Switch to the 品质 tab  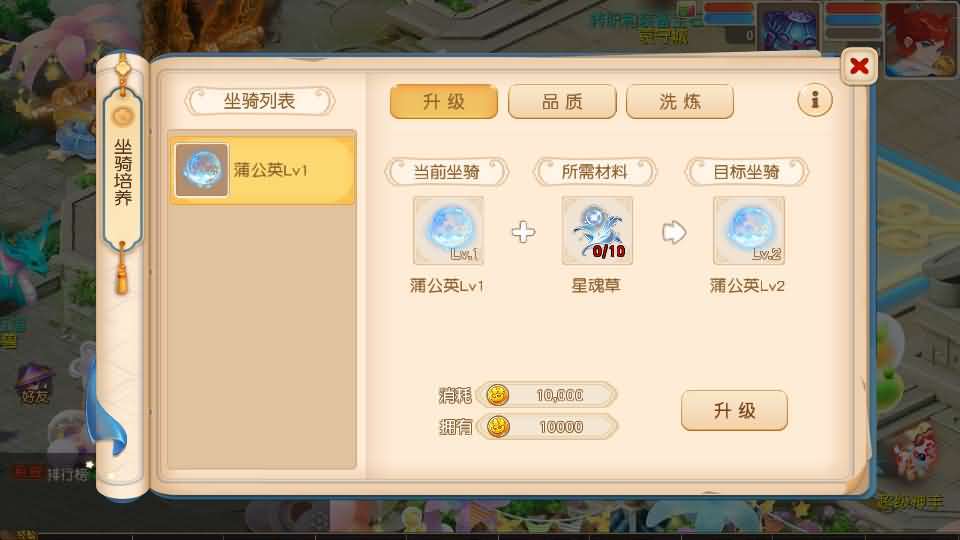click(562, 102)
